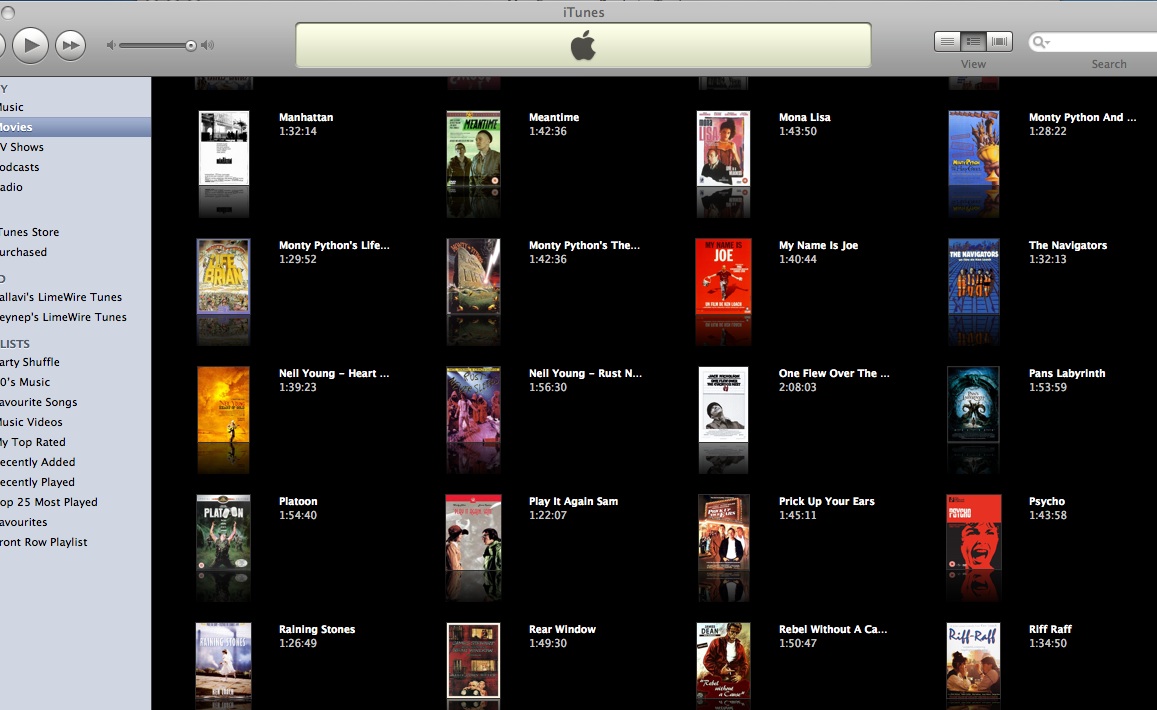The image size is (1157, 710).
Task: Select Rebel Without A Ca... poster
Action: coord(724,661)
